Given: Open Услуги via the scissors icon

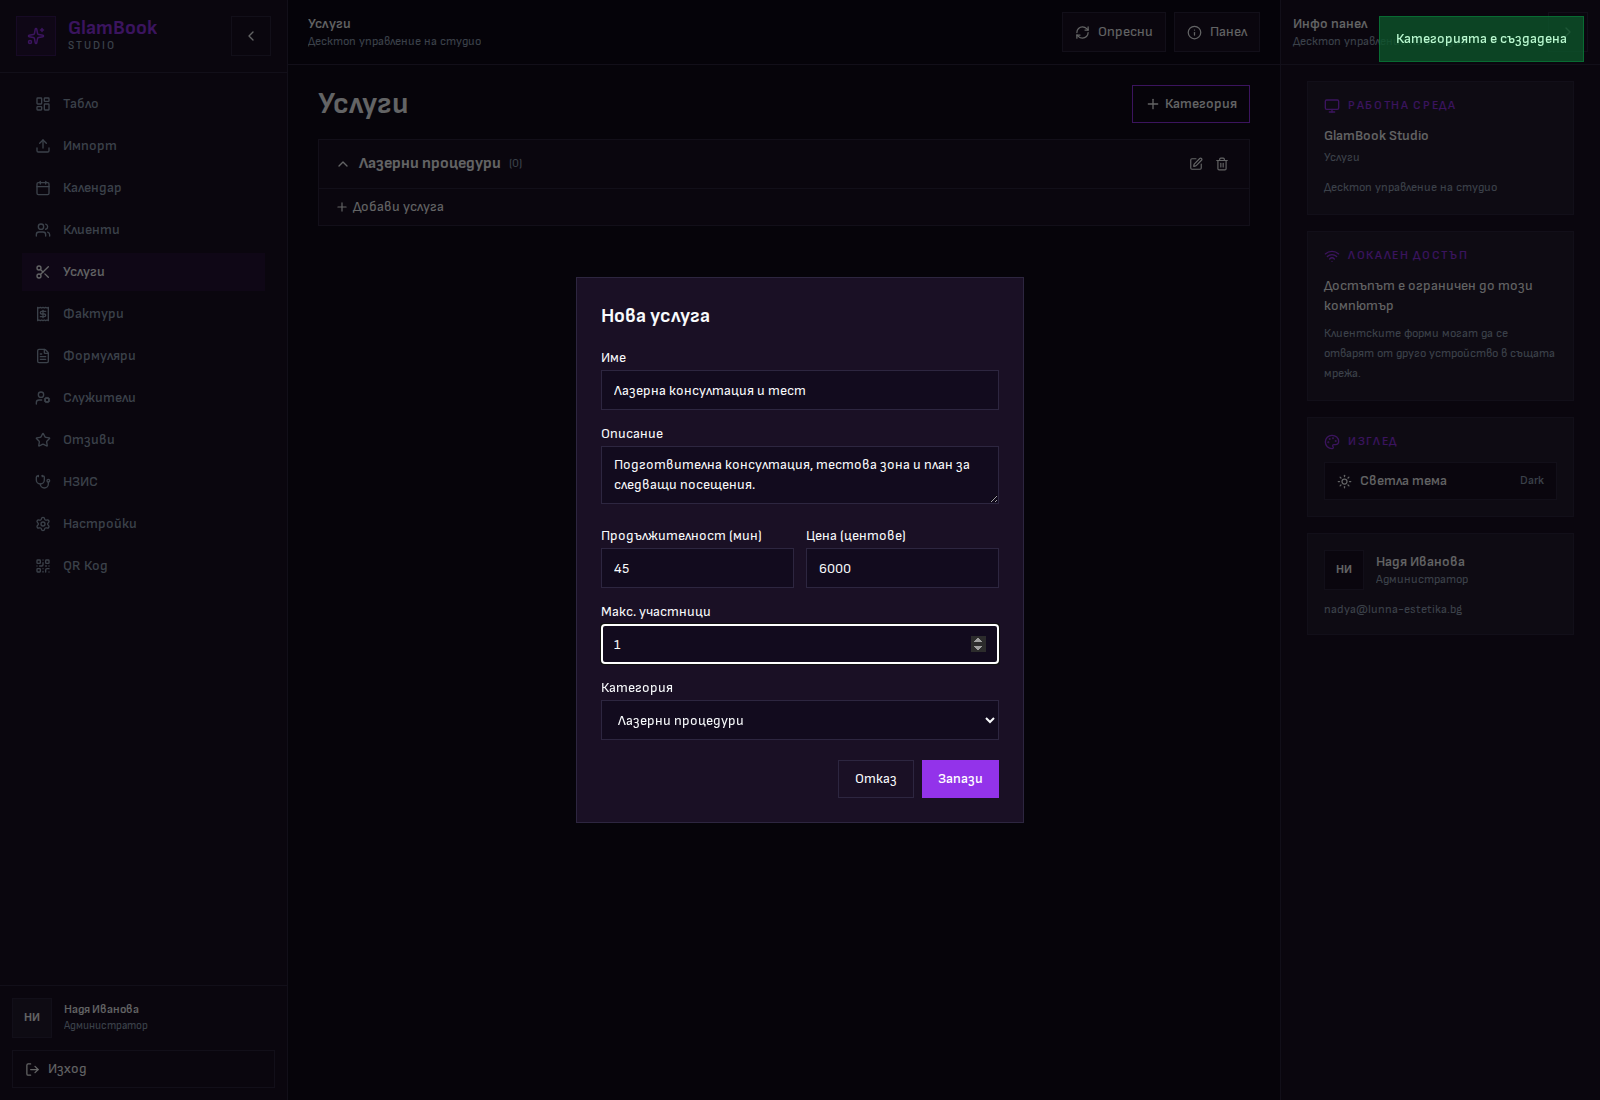Looking at the screenshot, I should pos(43,272).
